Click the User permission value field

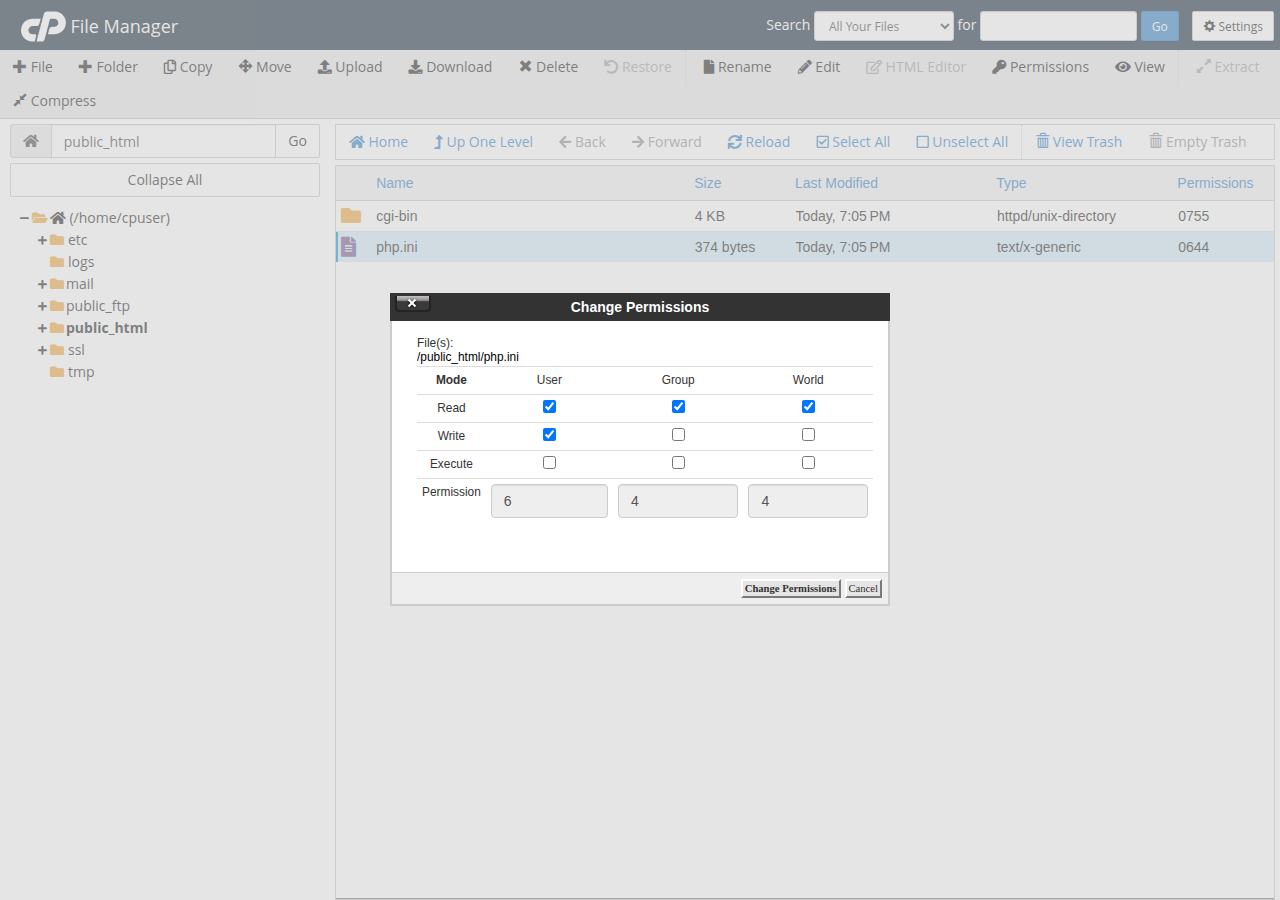coord(549,501)
